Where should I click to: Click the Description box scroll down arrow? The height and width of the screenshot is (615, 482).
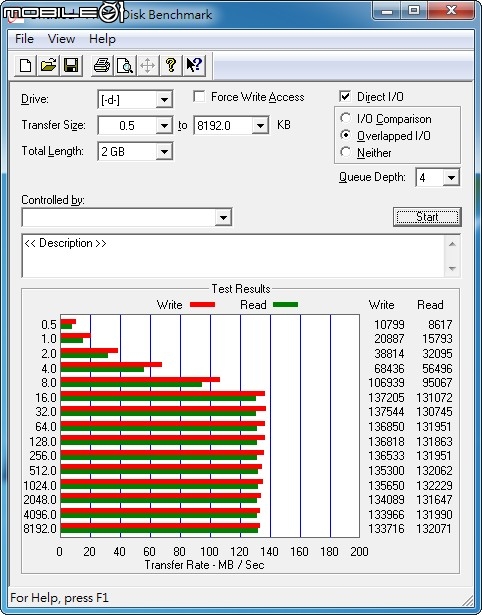pyautogui.click(x=452, y=269)
